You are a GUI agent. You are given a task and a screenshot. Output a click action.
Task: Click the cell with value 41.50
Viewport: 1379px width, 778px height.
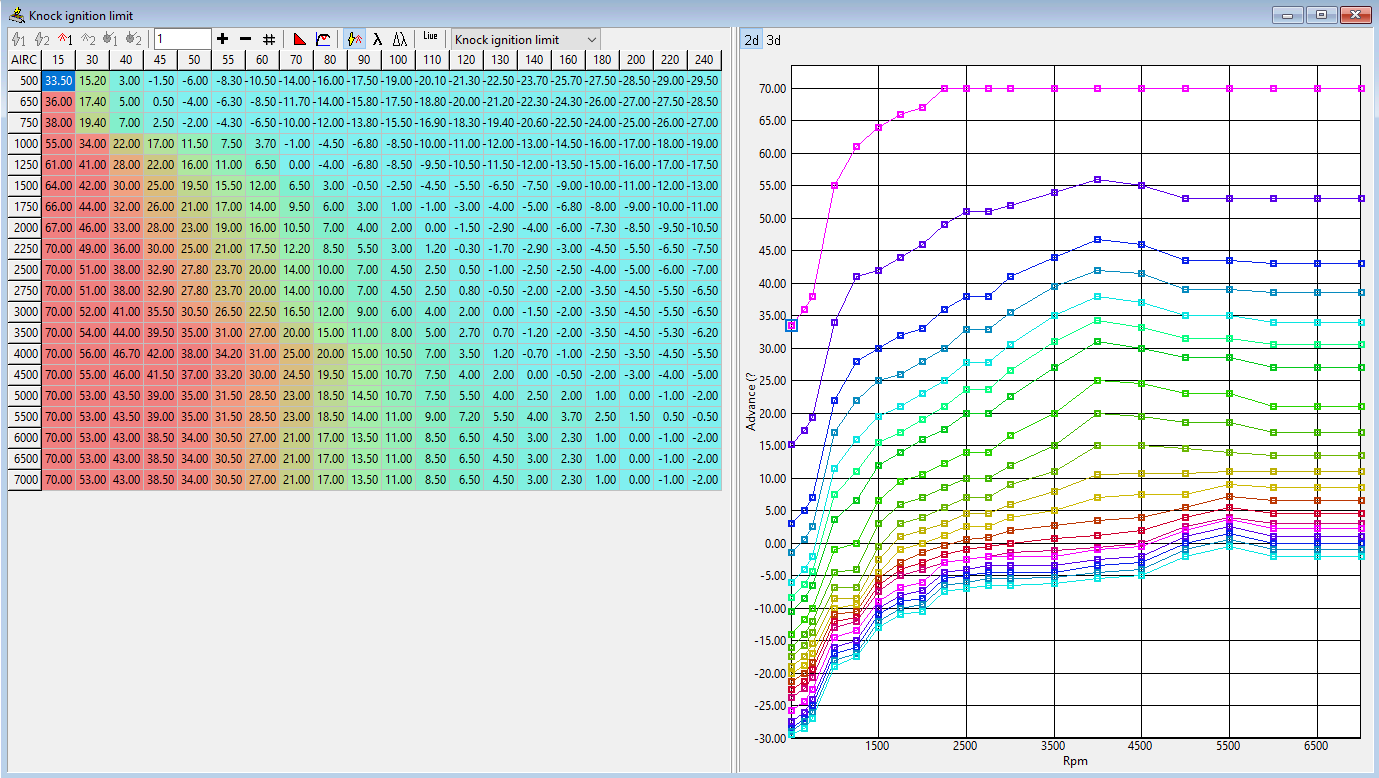(x=160, y=374)
